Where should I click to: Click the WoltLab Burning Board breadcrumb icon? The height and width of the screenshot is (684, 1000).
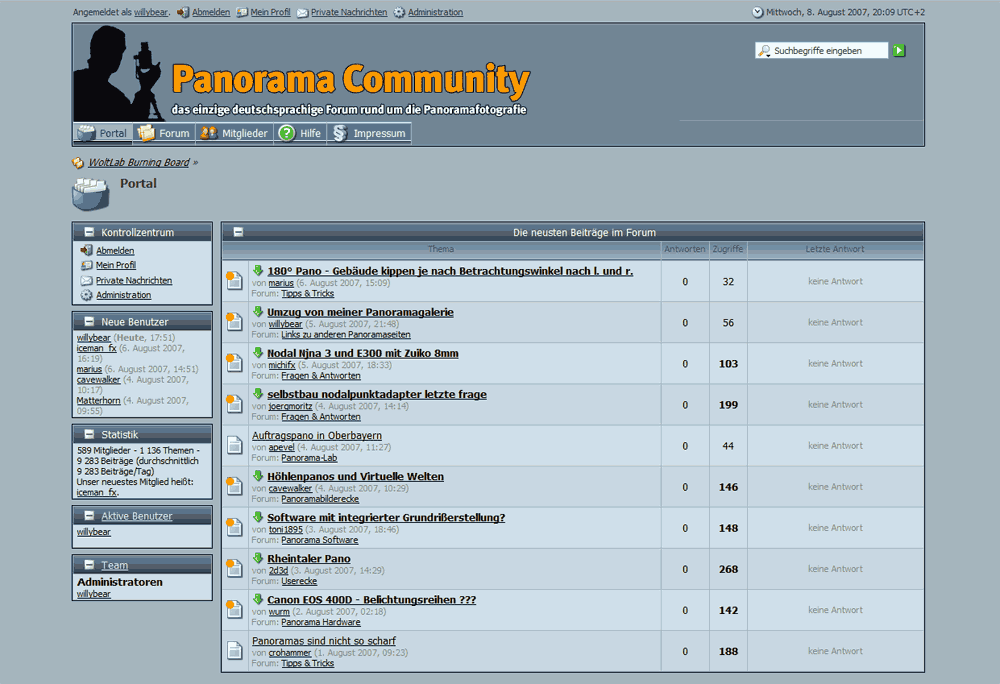78,163
